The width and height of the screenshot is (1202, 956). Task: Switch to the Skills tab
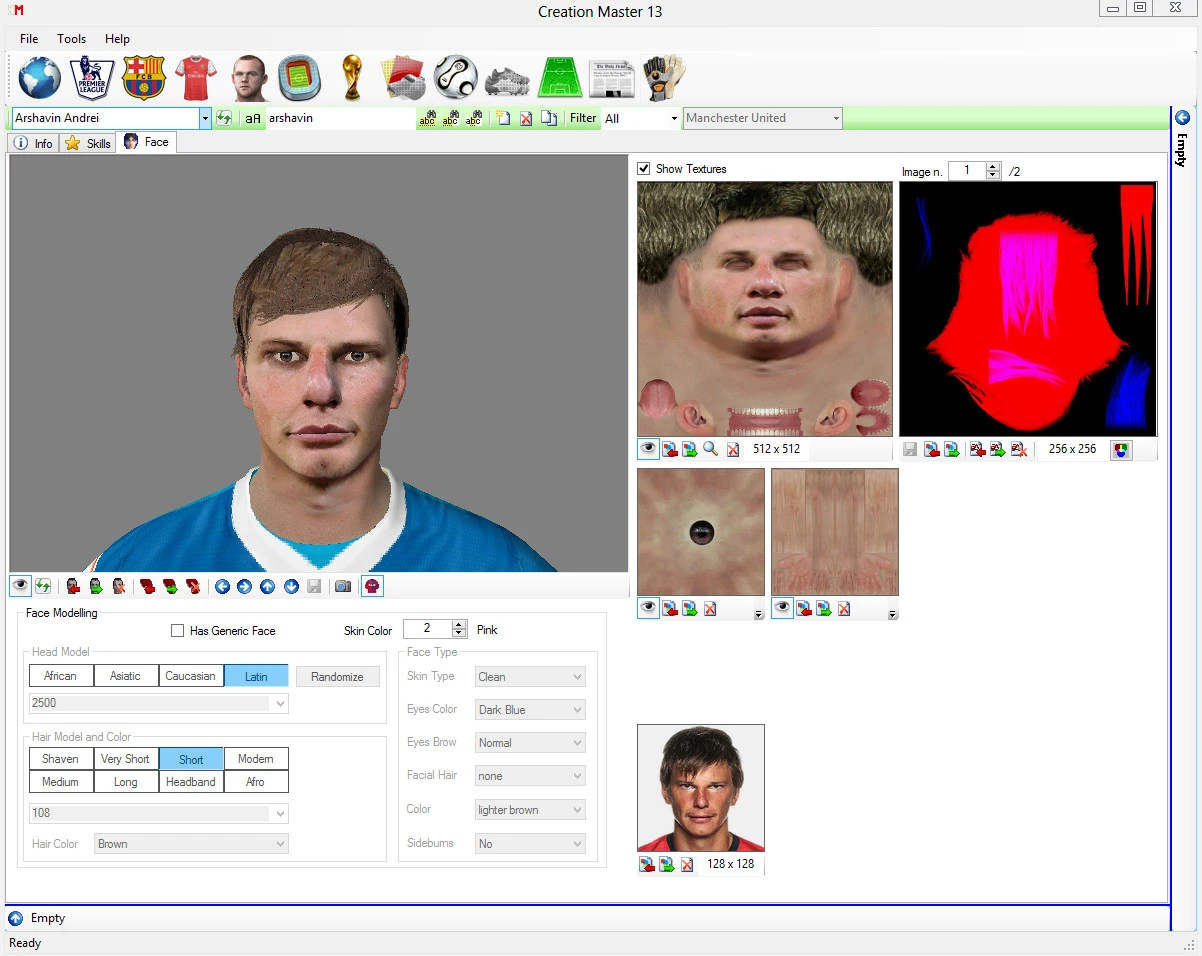tap(87, 142)
